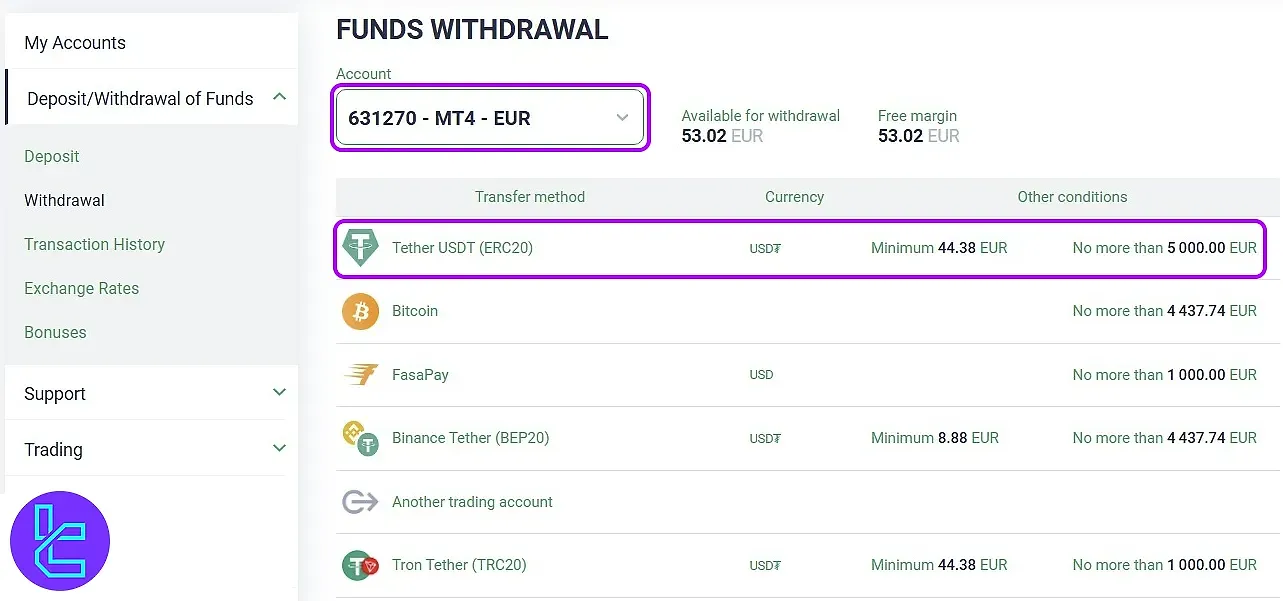Click the Another trading account arrow icon

coord(360,502)
